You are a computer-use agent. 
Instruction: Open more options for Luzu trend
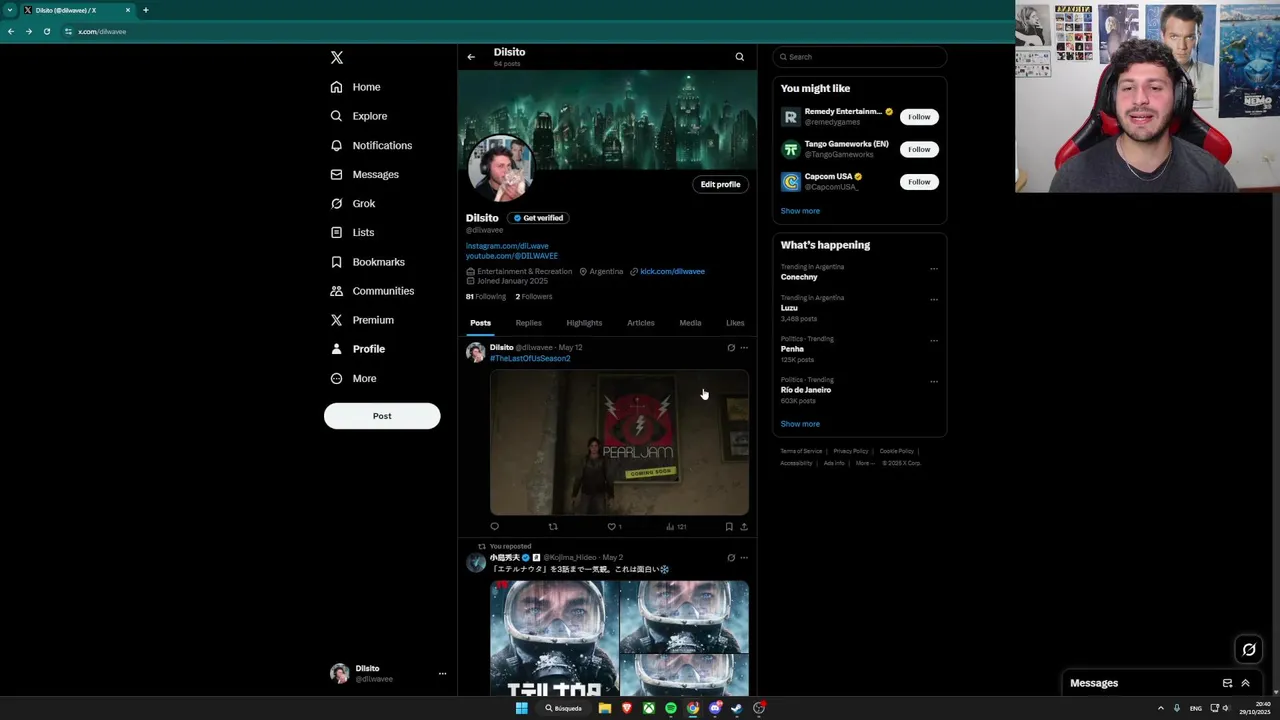tap(934, 300)
